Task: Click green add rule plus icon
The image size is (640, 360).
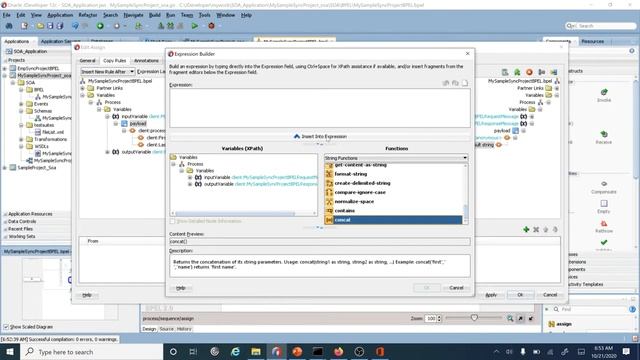Action: pyautogui.click(x=526, y=230)
